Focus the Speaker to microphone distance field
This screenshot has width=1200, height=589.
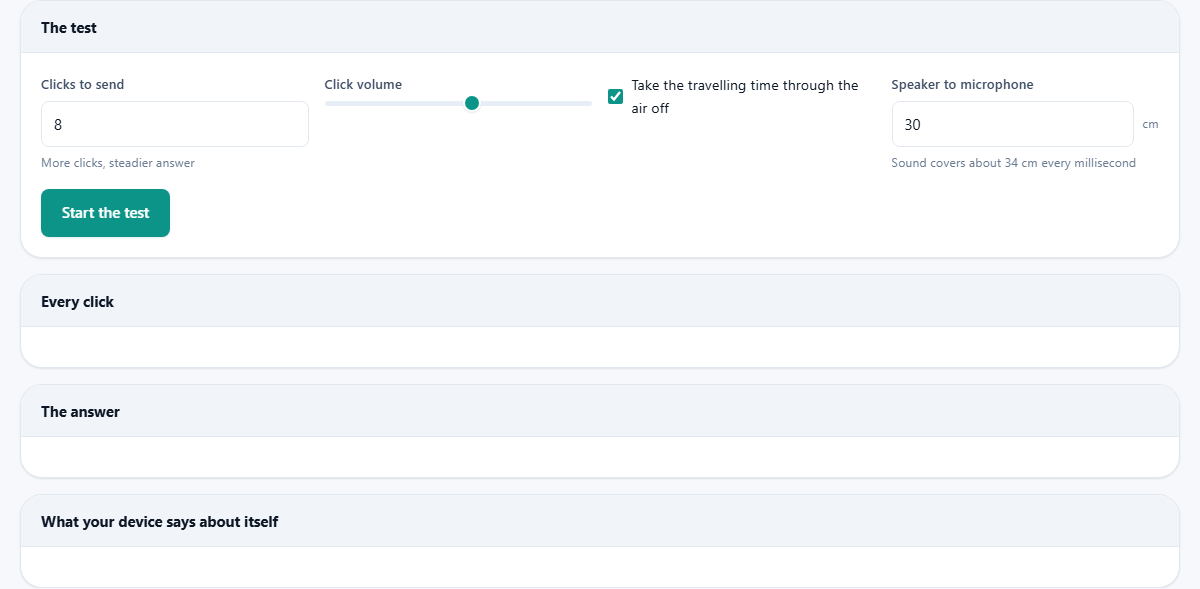pyautogui.click(x=1013, y=124)
